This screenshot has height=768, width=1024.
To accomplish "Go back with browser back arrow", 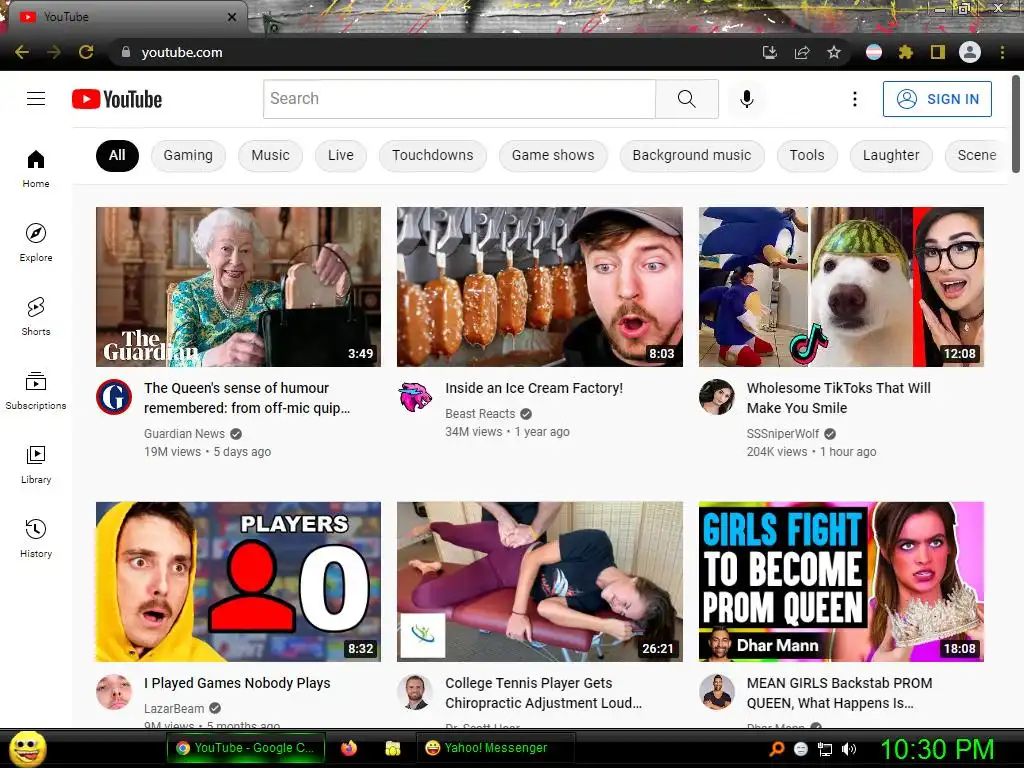I will click(22, 52).
